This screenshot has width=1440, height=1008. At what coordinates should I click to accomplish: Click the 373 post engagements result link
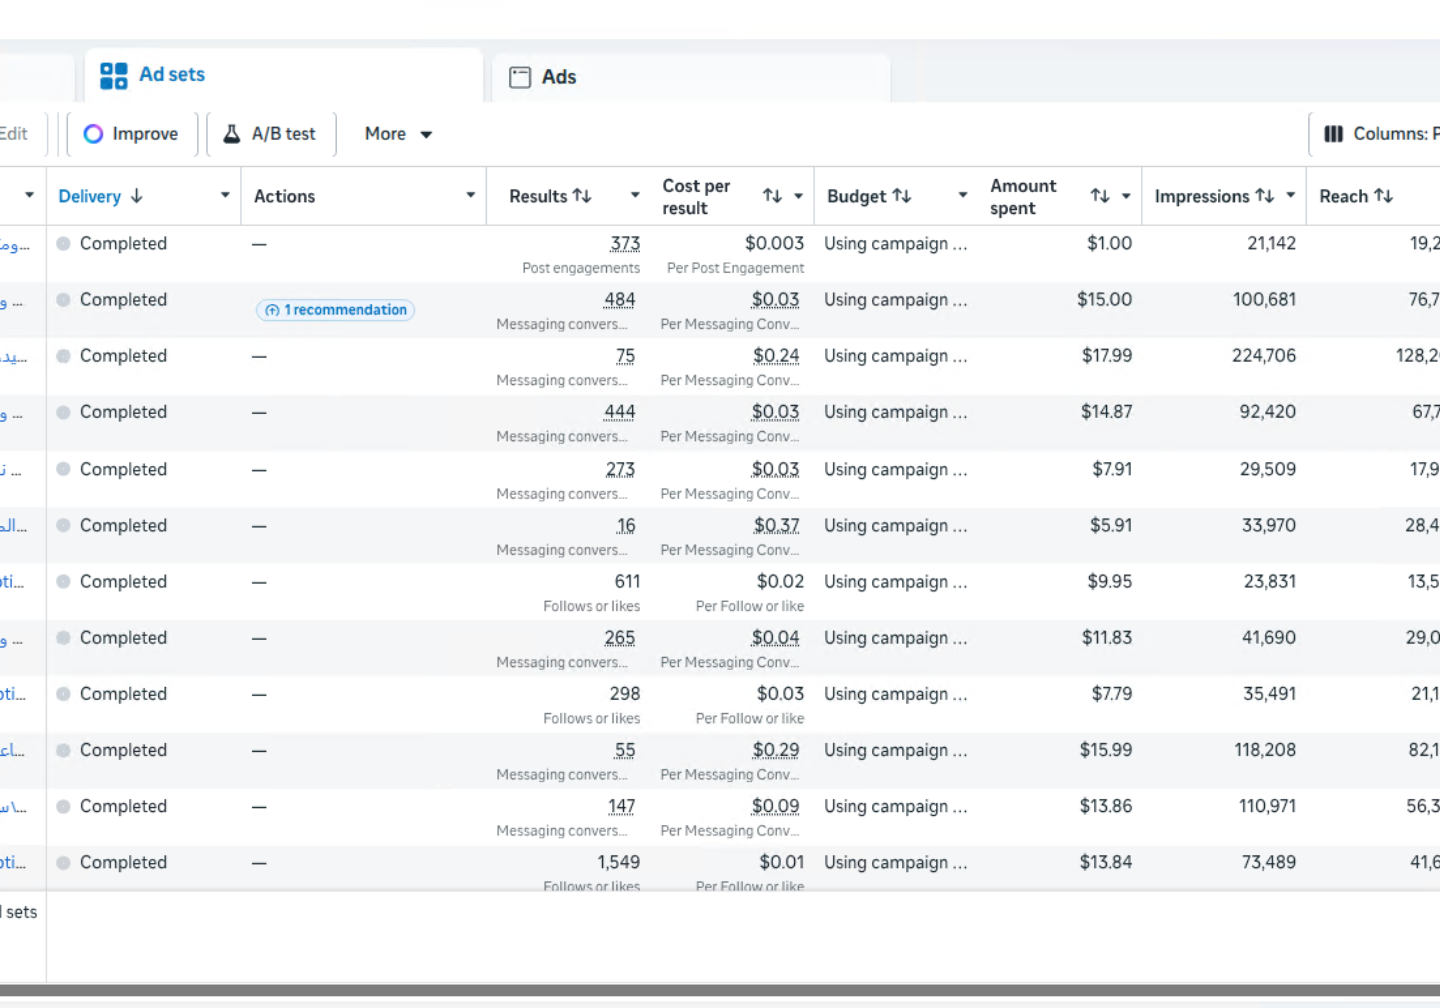pos(625,244)
